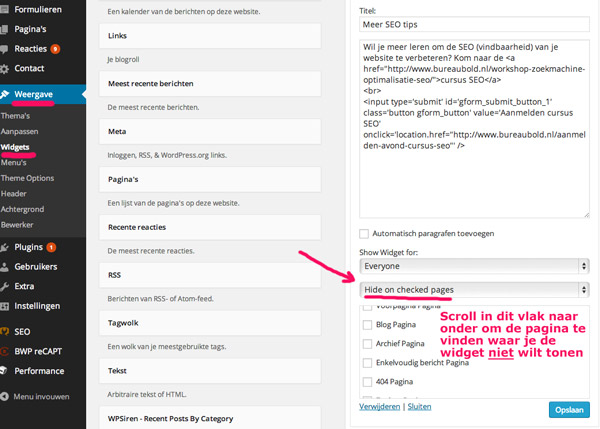Open the Widgets submenu item
The image size is (600, 429).
coord(15,147)
